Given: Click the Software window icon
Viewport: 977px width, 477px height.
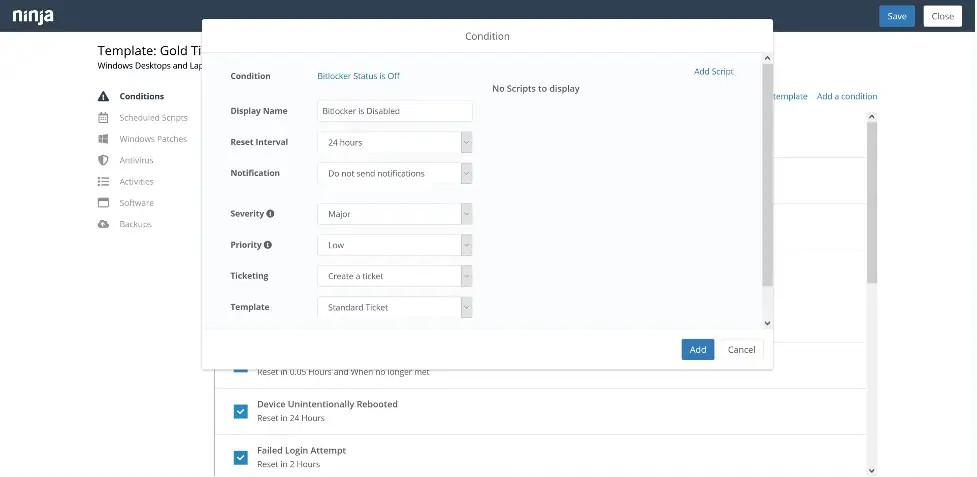Looking at the screenshot, I should (x=103, y=202).
